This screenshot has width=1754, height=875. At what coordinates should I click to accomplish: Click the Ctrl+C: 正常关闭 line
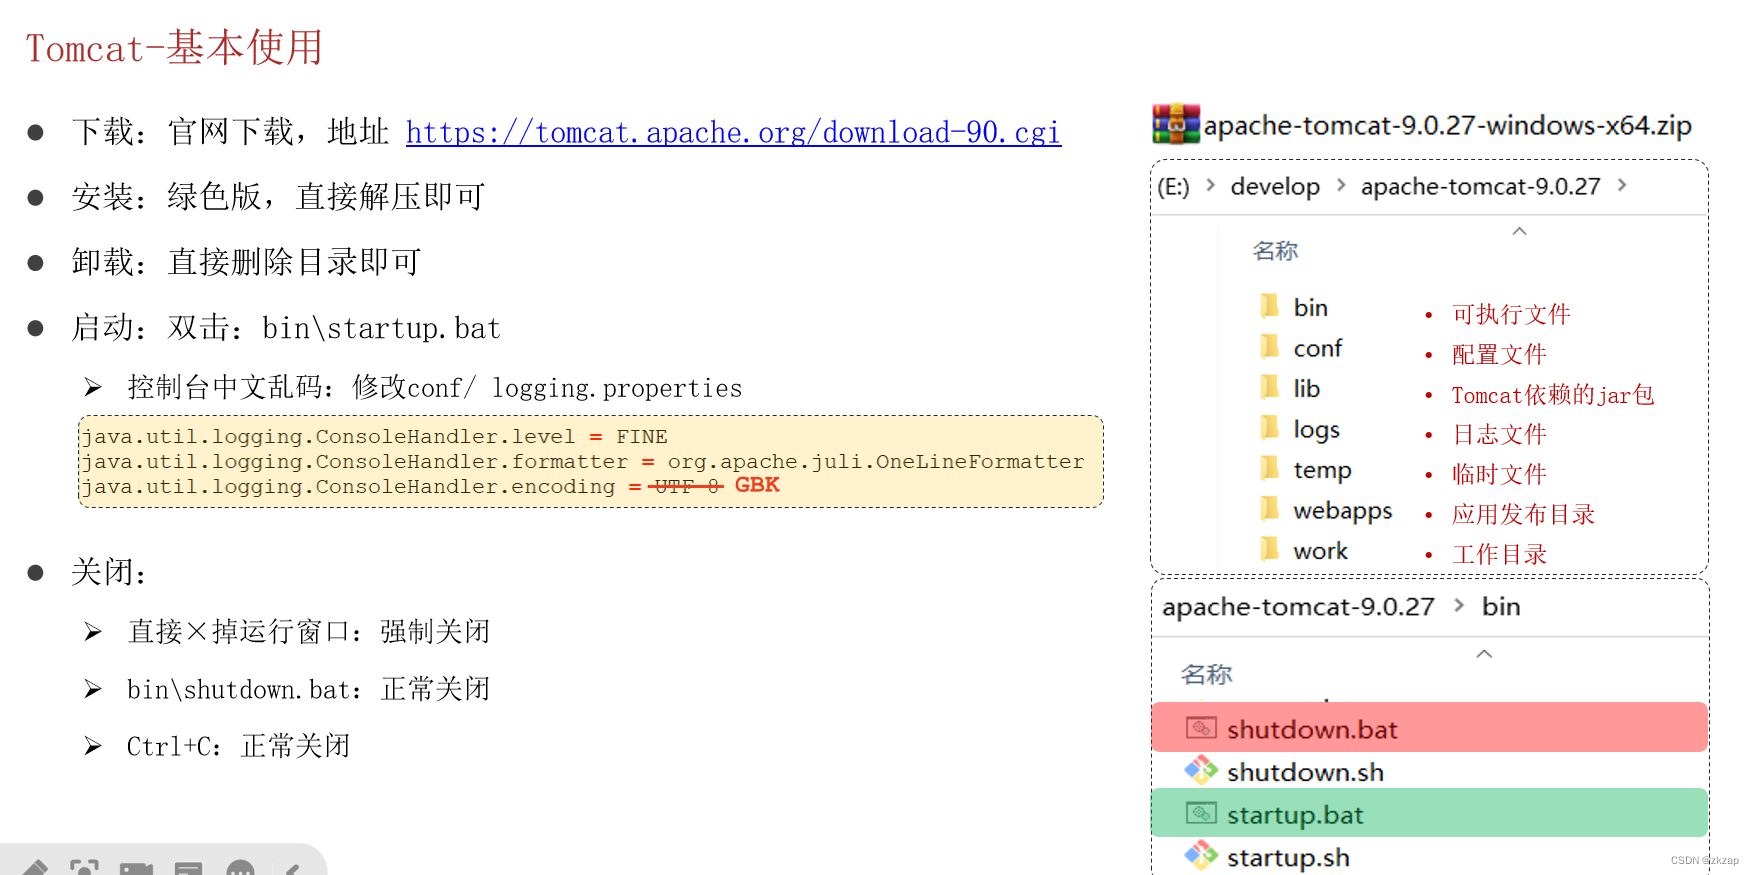tap(238, 747)
